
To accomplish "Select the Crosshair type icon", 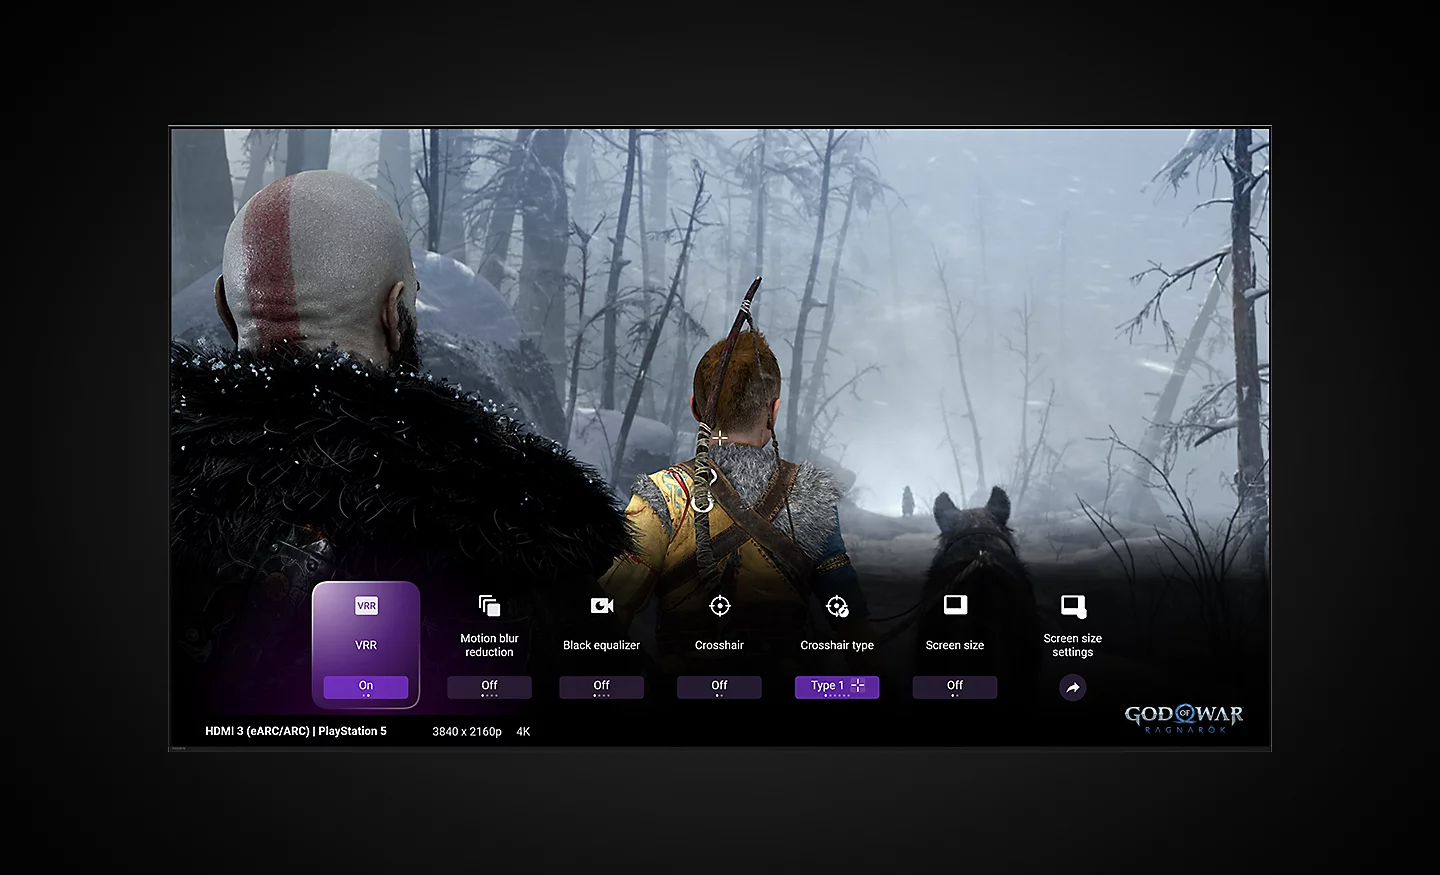I will click(837, 606).
